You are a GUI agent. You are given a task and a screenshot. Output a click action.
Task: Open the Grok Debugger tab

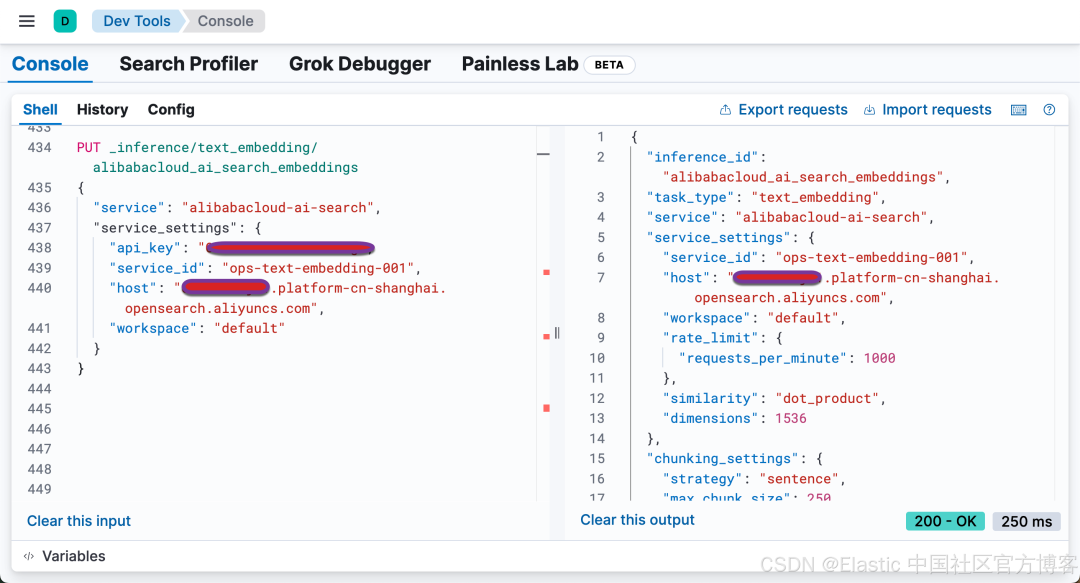tap(360, 64)
